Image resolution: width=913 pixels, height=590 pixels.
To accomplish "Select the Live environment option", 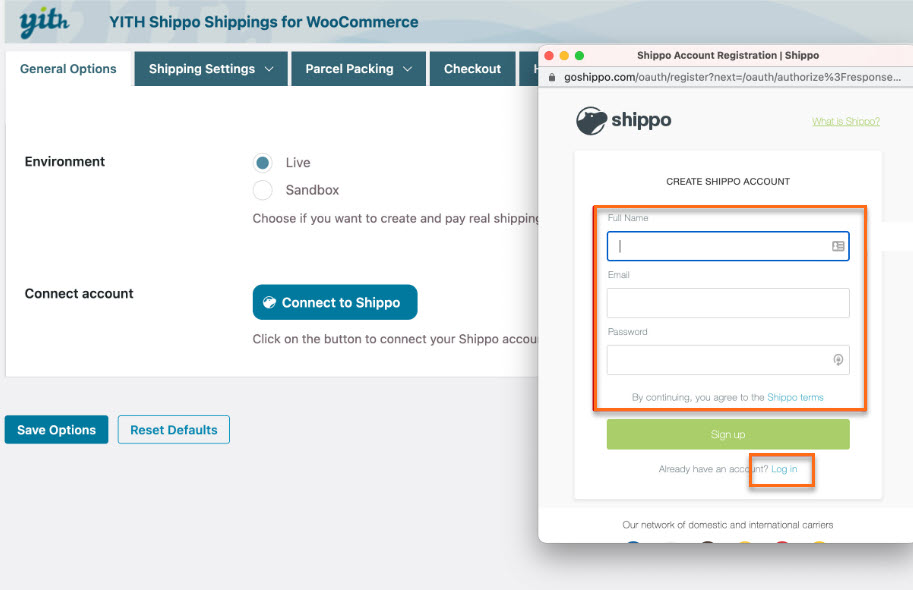I will 263,163.
